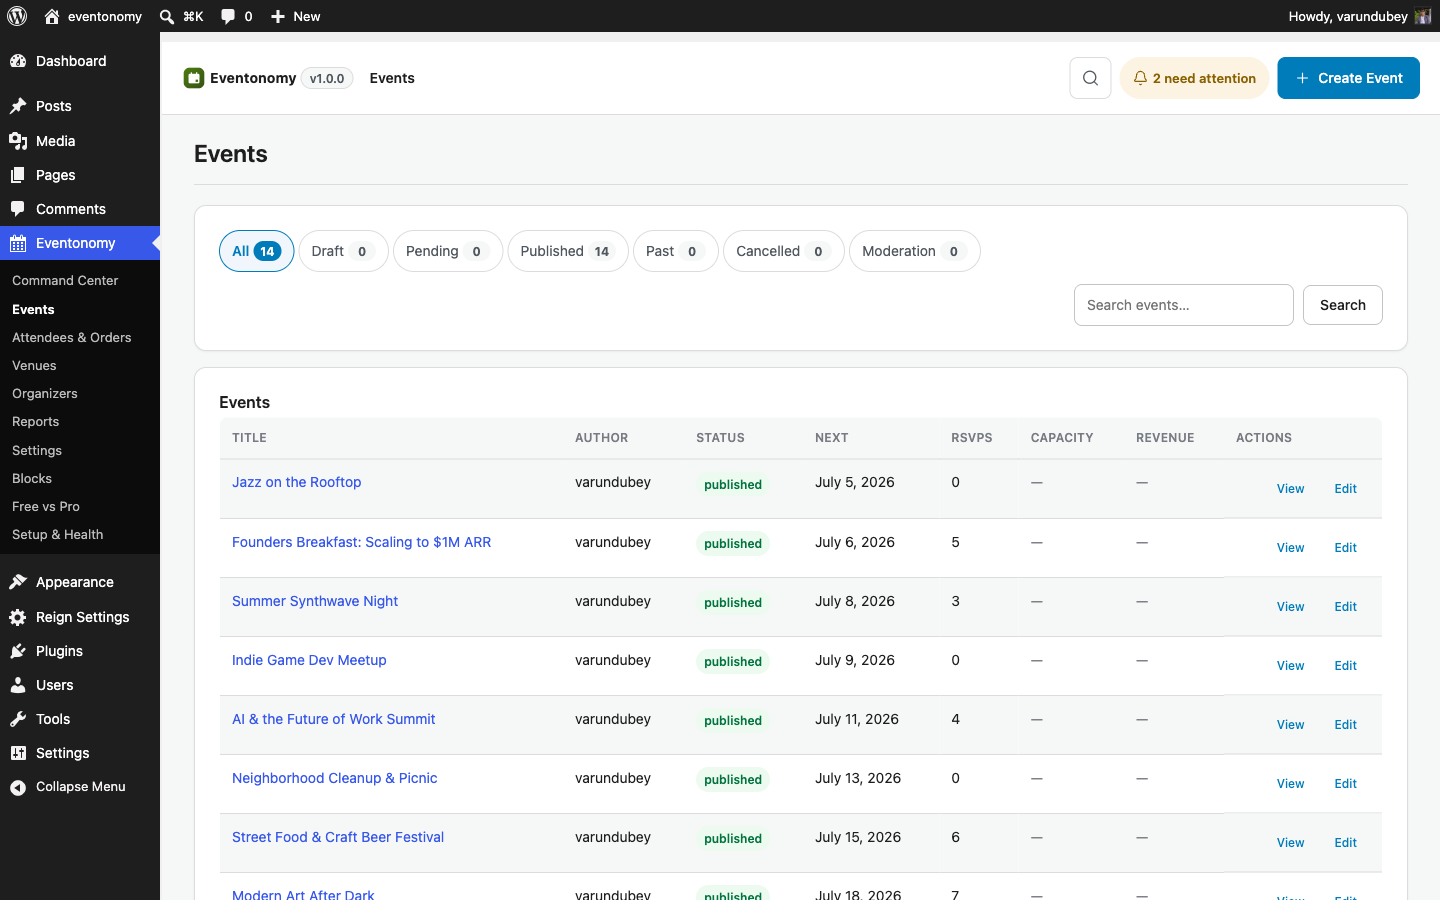This screenshot has height=900, width=1440.
Task: Click the July 11, 2026 date cell
Action: point(856,719)
